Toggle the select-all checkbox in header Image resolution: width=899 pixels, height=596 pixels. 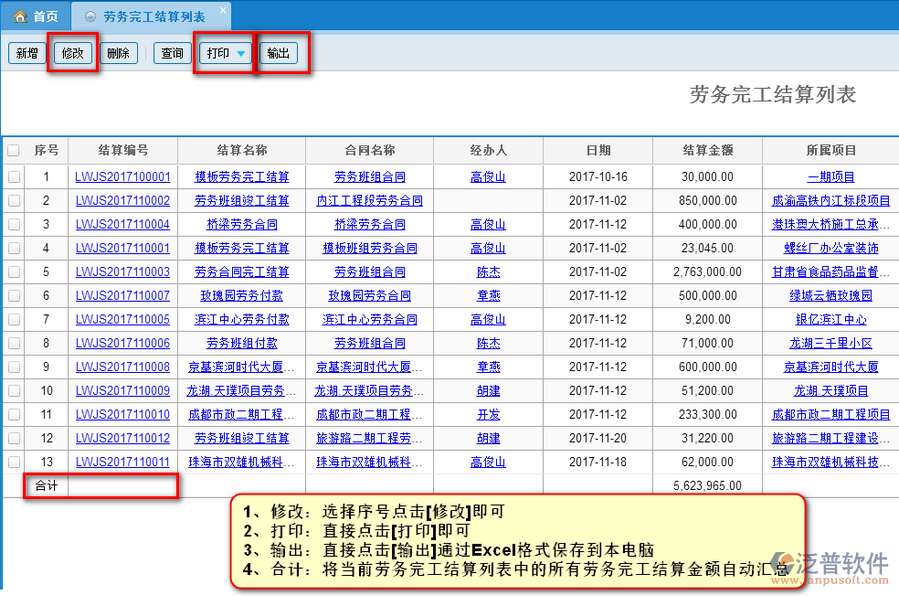coord(14,151)
